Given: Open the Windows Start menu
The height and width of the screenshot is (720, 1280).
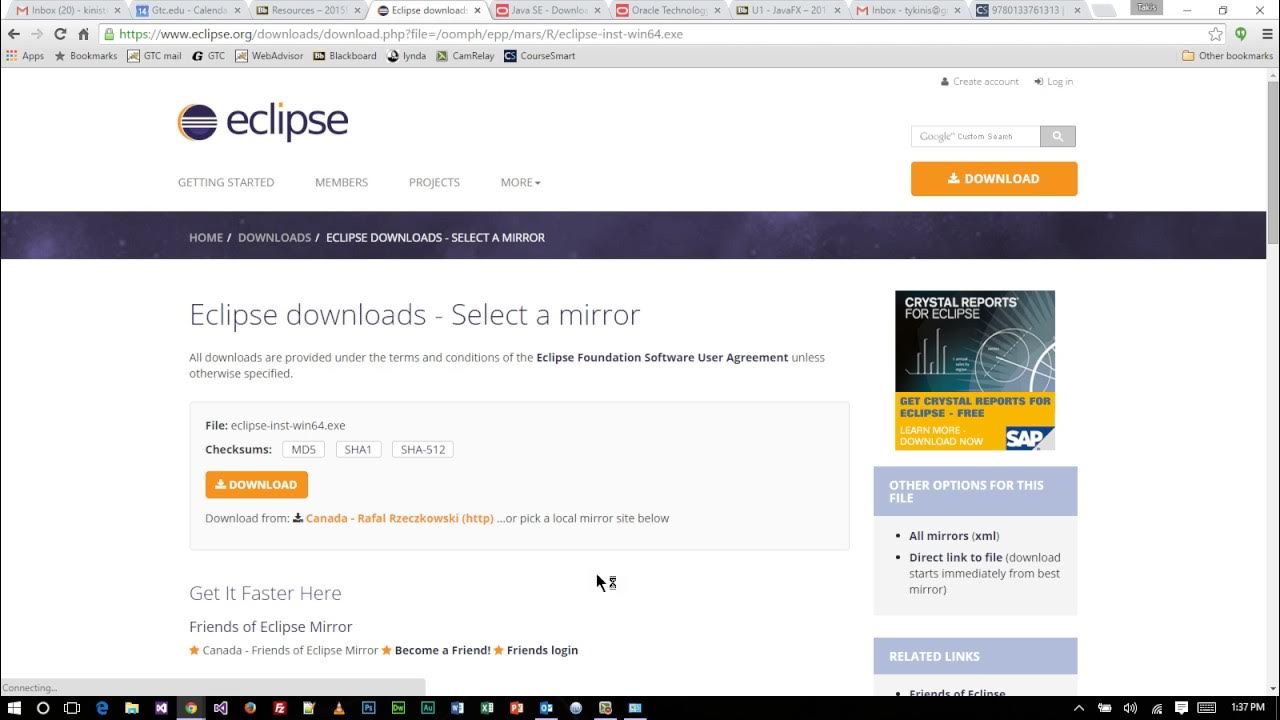Looking at the screenshot, I should (14, 708).
